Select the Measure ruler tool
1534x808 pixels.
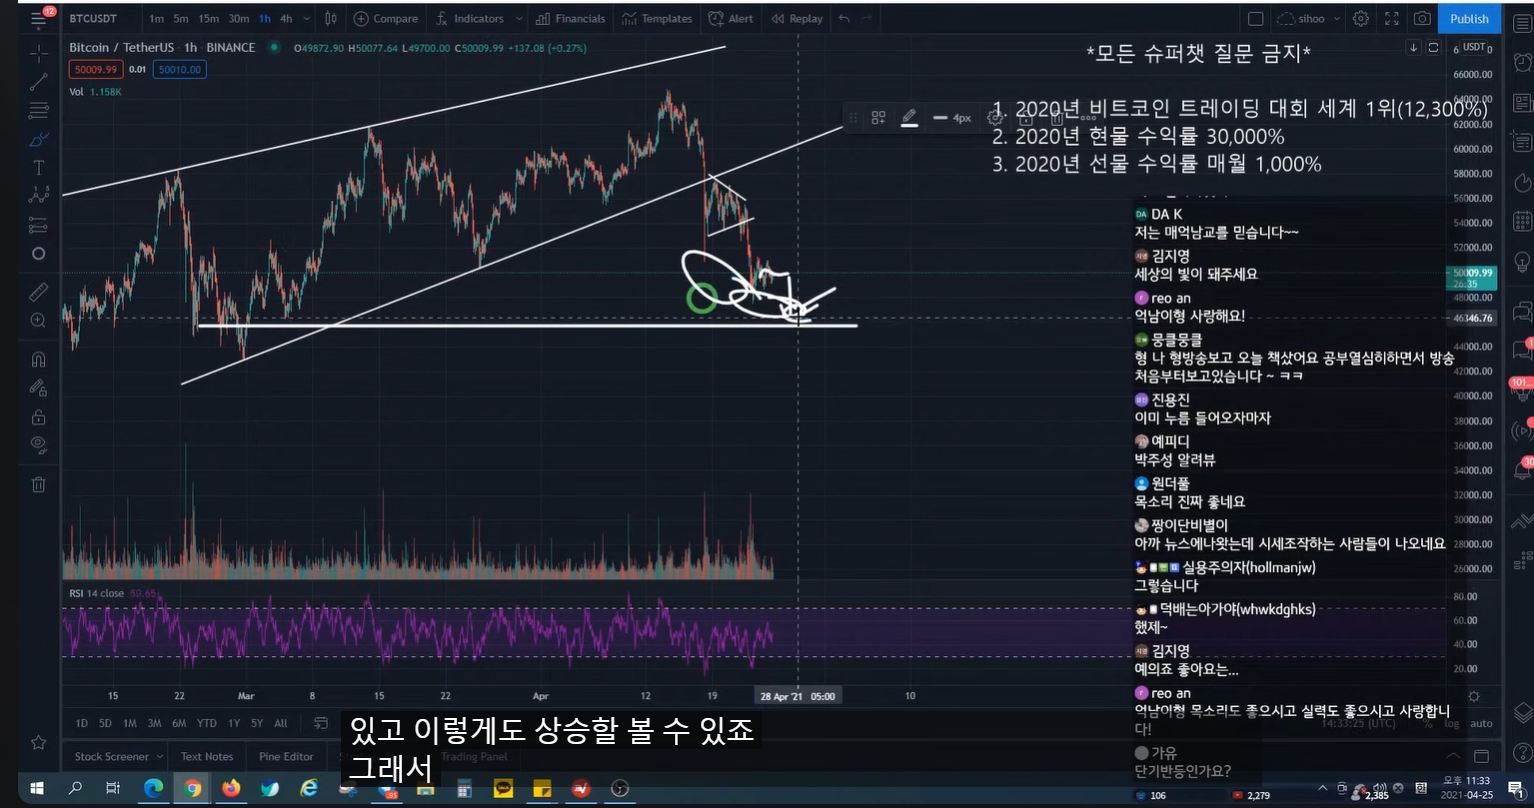(38, 292)
